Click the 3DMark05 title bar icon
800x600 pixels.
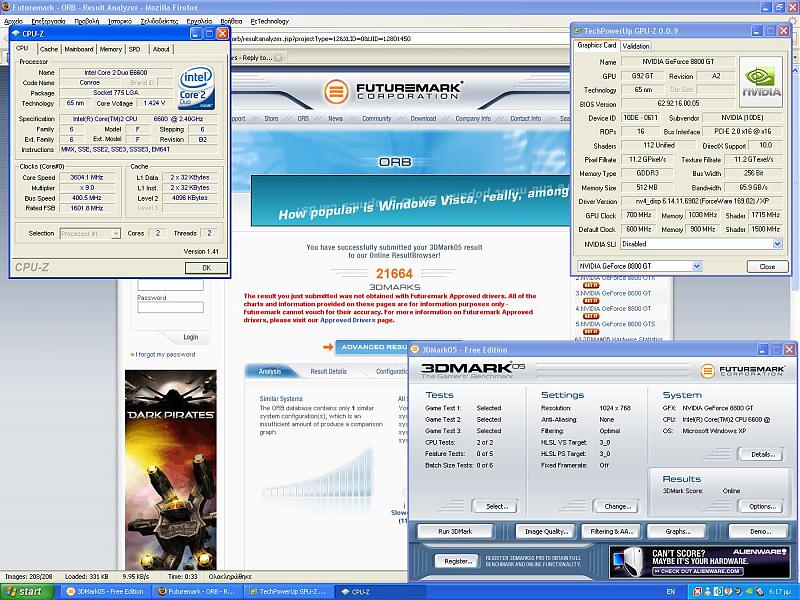[415, 350]
